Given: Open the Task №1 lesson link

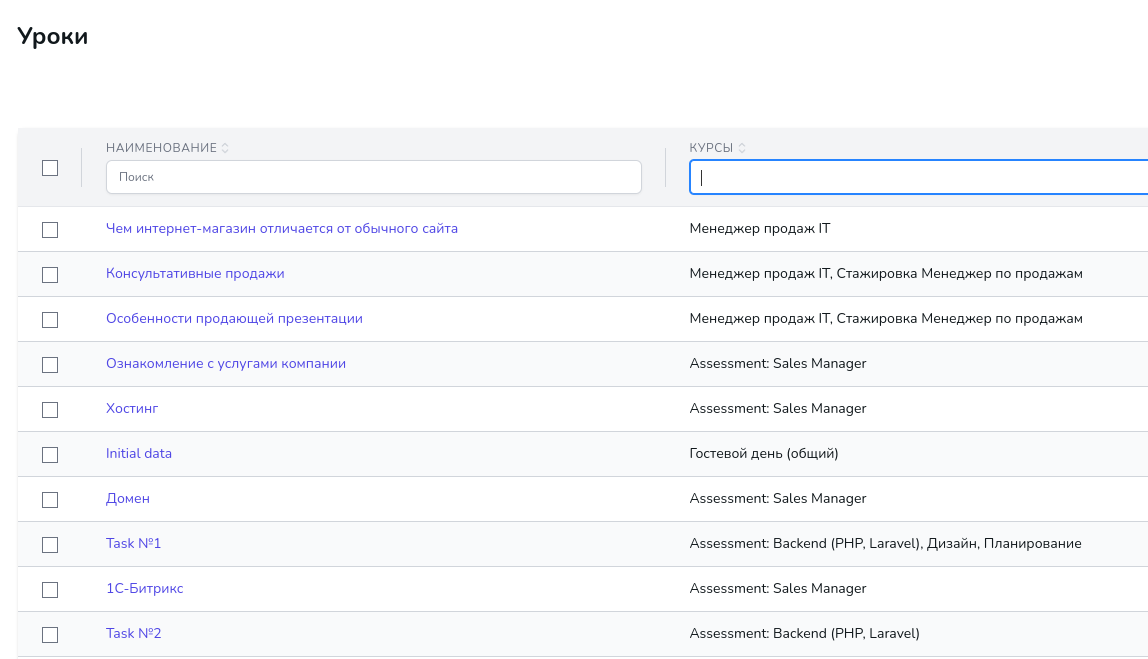Looking at the screenshot, I should click(133, 544).
